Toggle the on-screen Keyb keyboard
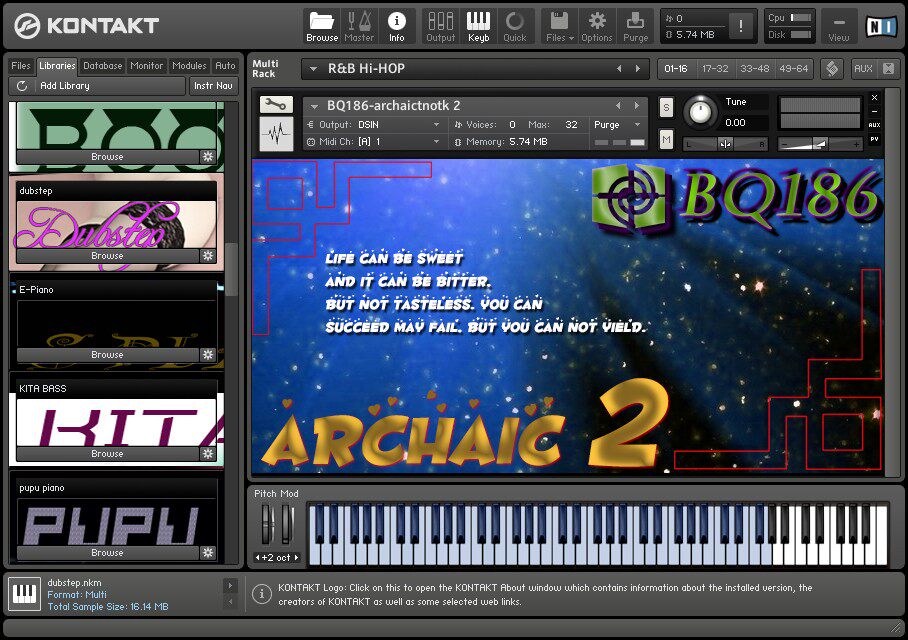 coord(478,27)
